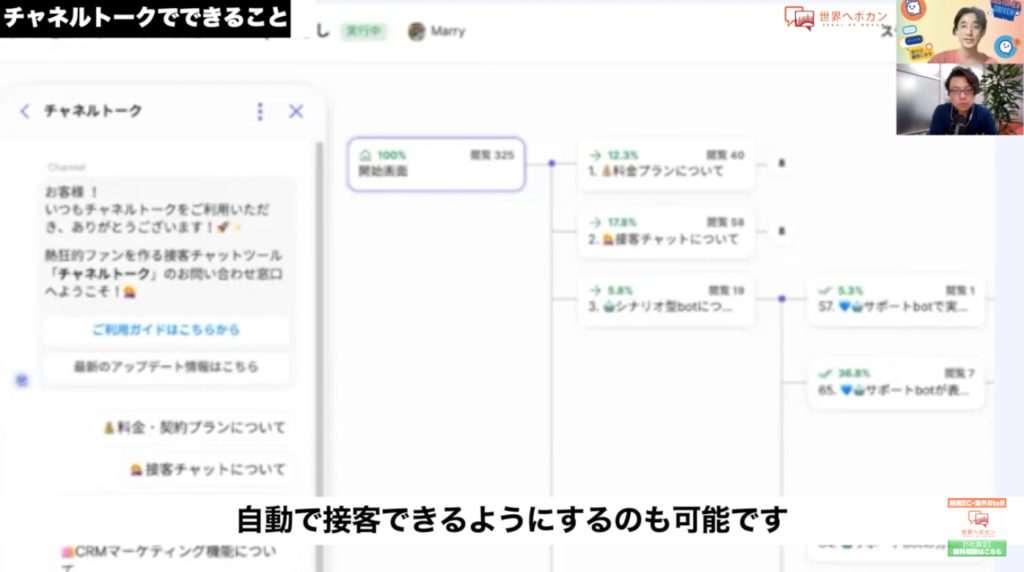Go back with the chat panel arrow
This screenshot has height=572, width=1024.
pyautogui.click(x=25, y=111)
